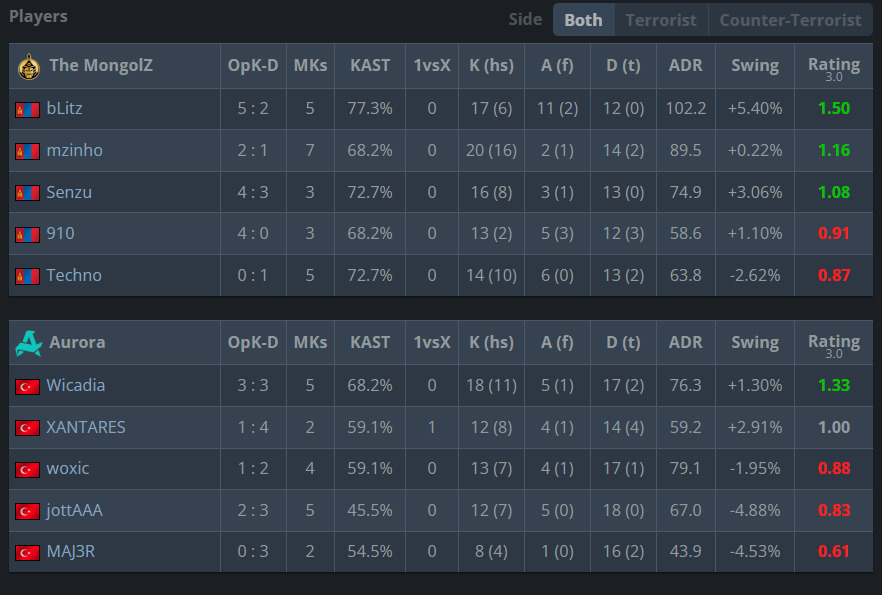Click Senzu's green 1.08 rating value
882x595 pixels.
pos(834,192)
